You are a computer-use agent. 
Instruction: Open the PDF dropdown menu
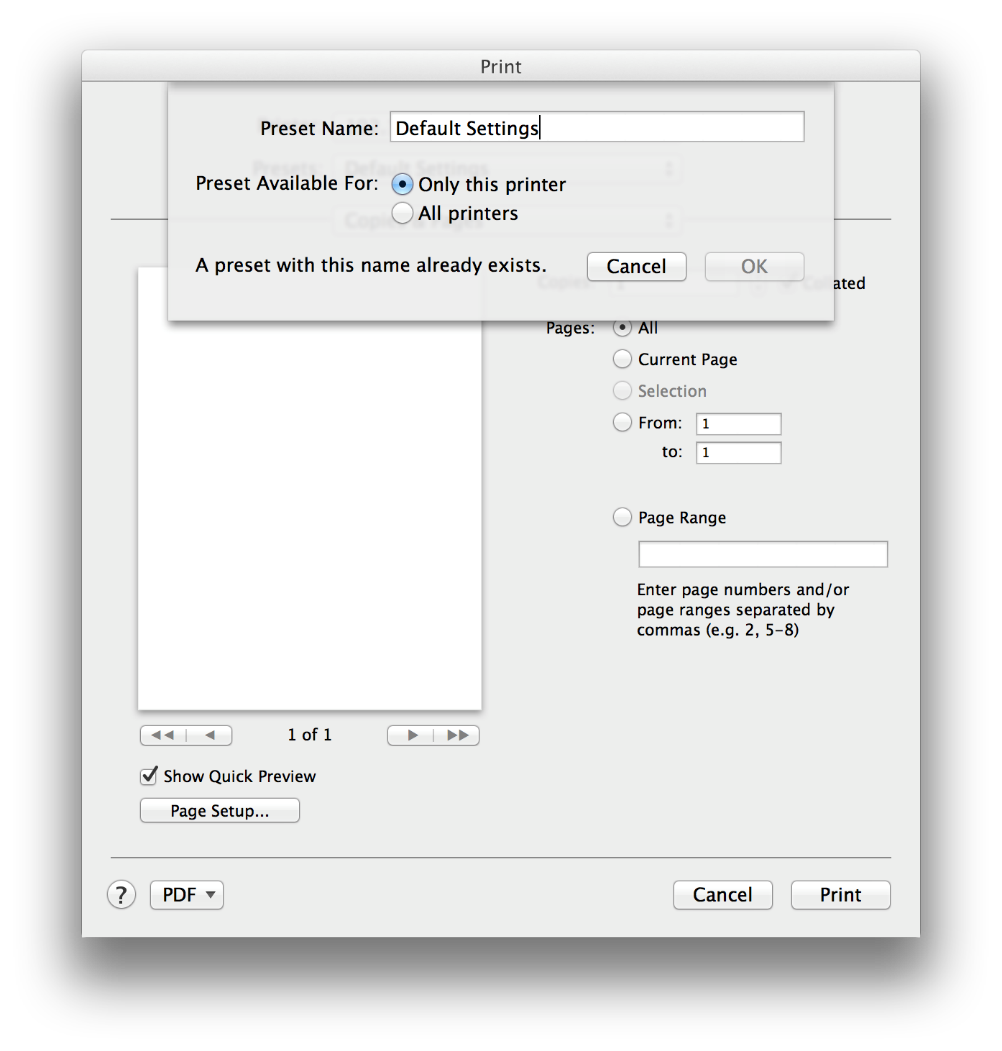tap(186, 895)
